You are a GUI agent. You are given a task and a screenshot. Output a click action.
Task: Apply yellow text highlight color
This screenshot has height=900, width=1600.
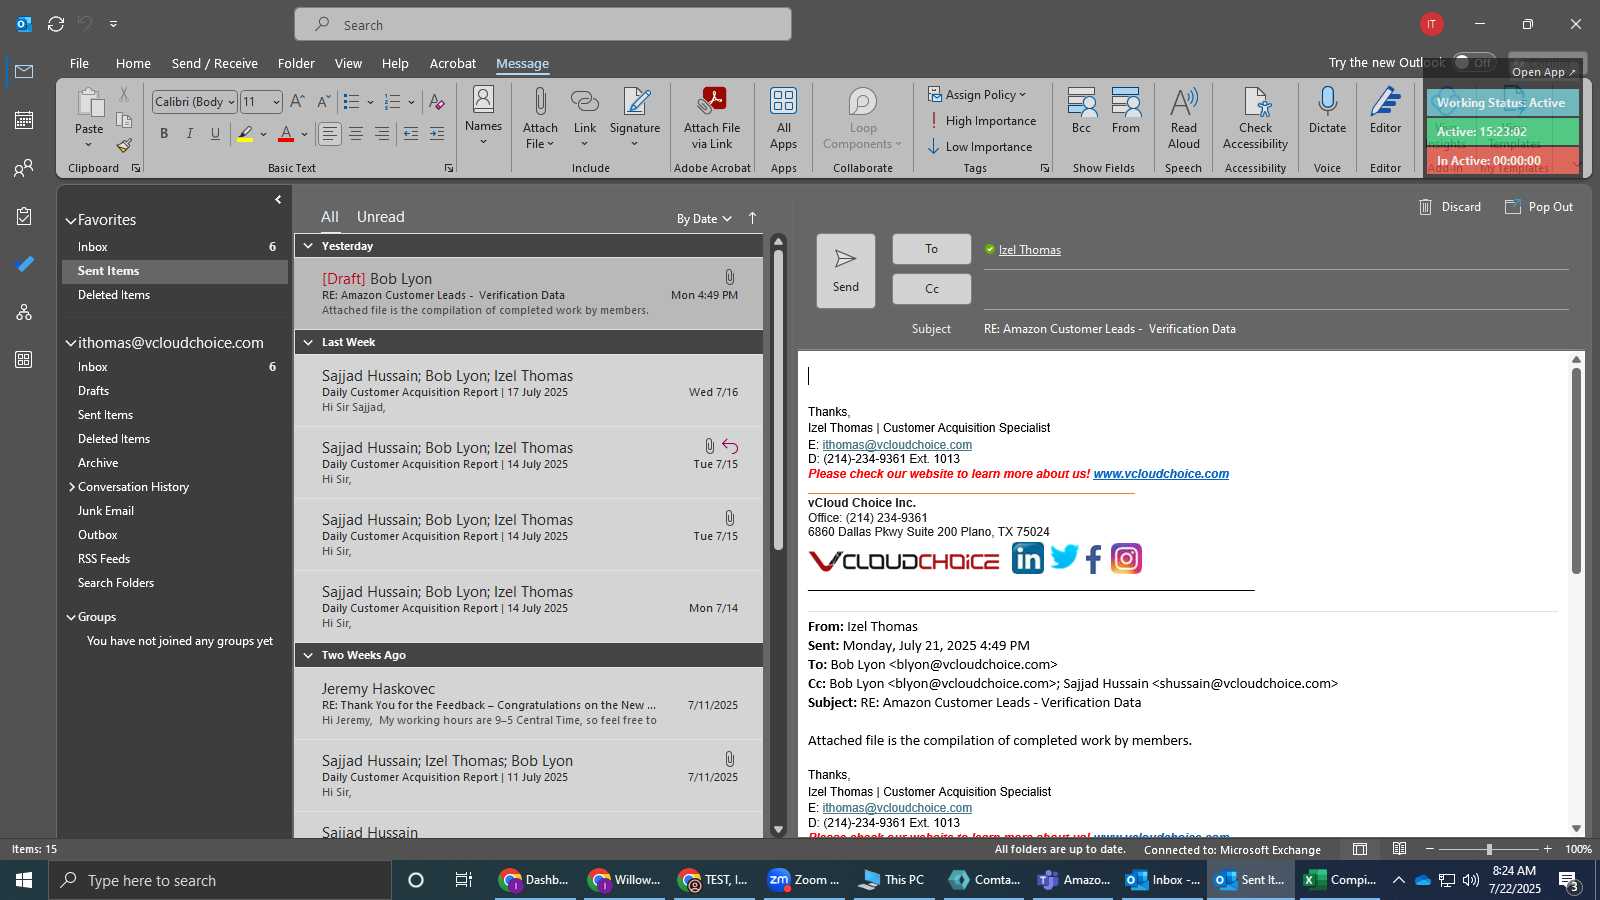coord(245,133)
